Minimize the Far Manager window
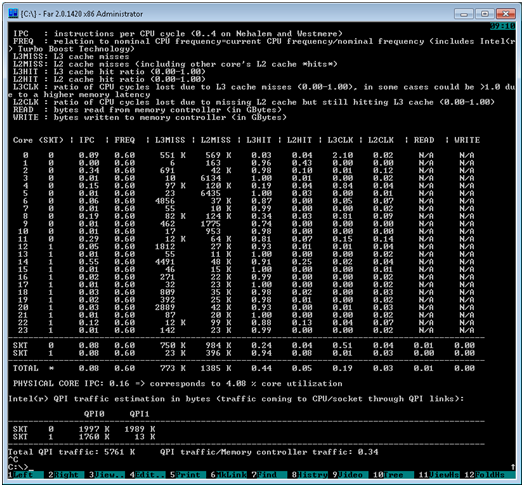 click(x=464, y=14)
